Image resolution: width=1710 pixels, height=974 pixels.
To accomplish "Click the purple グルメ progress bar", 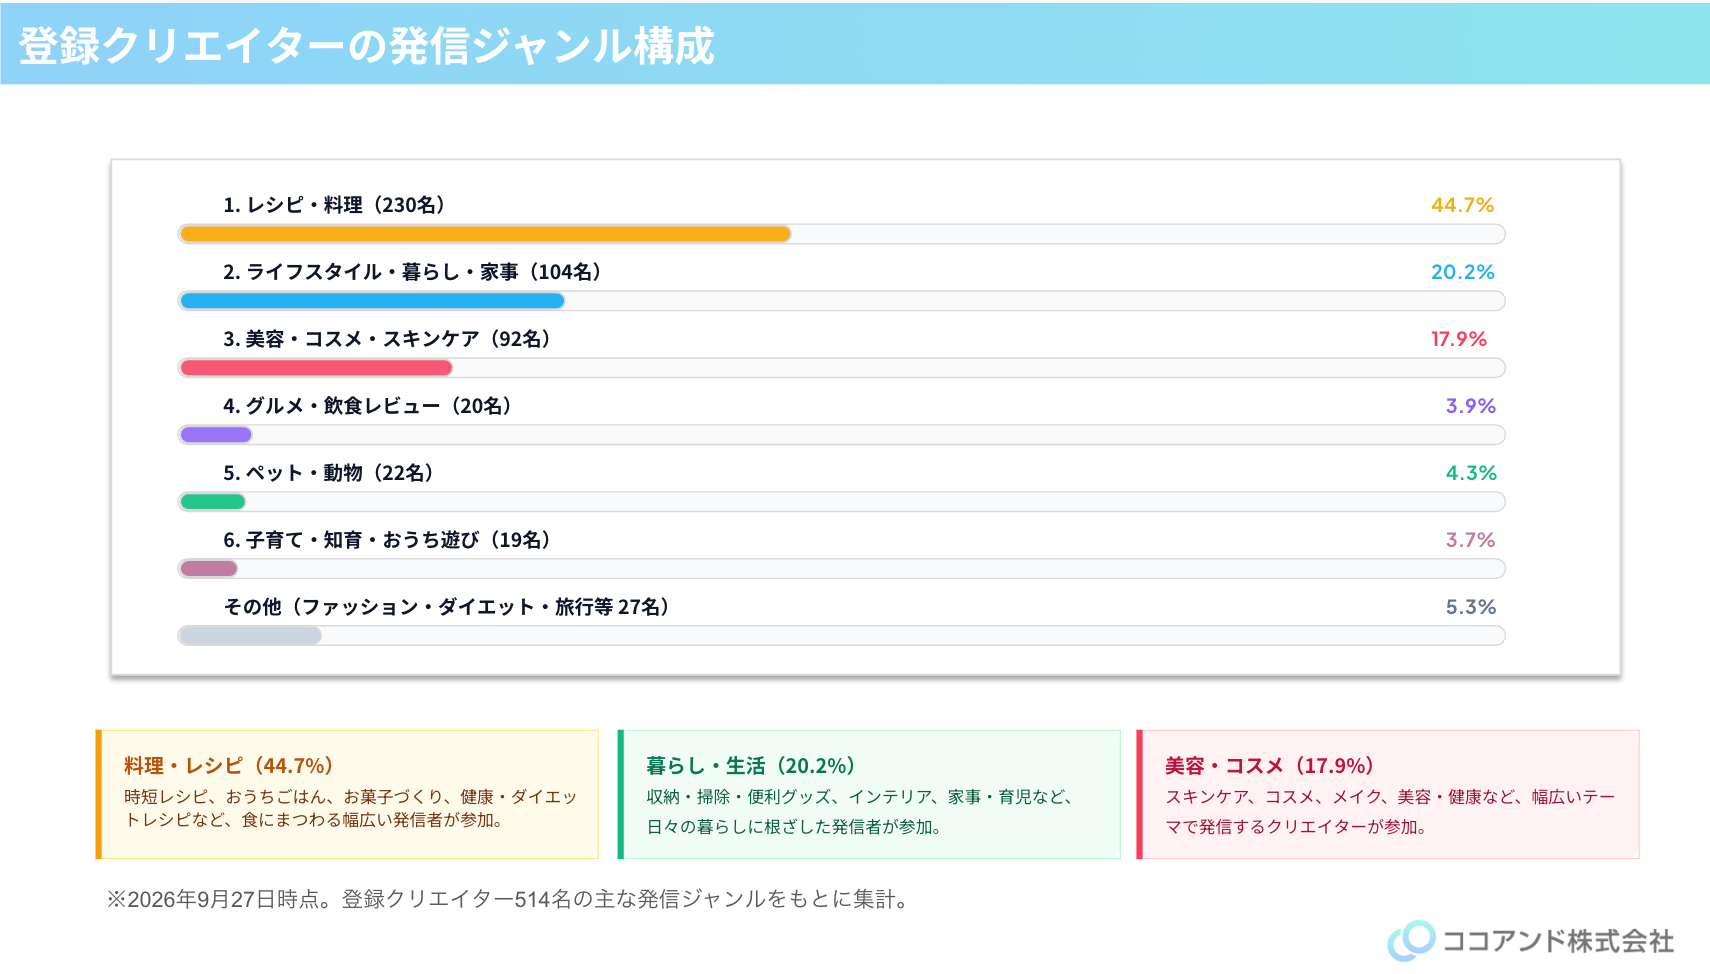I will (x=215, y=435).
